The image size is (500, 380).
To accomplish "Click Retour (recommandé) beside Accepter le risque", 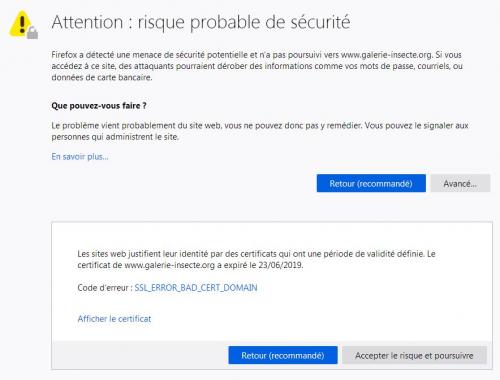I will pos(283,355).
